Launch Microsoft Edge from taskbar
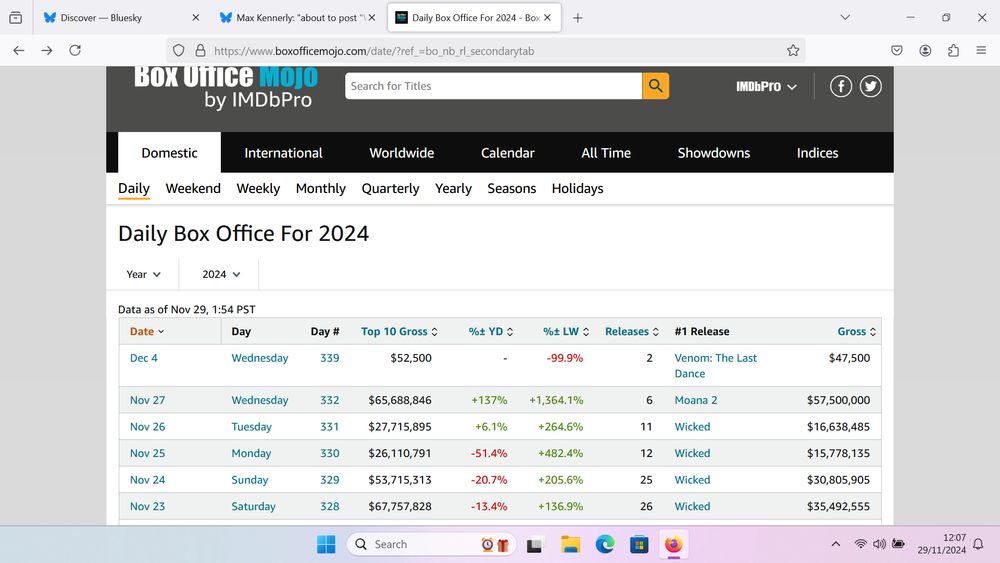The height and width of the screenshot is (563, 1000). tap(605, 545)
